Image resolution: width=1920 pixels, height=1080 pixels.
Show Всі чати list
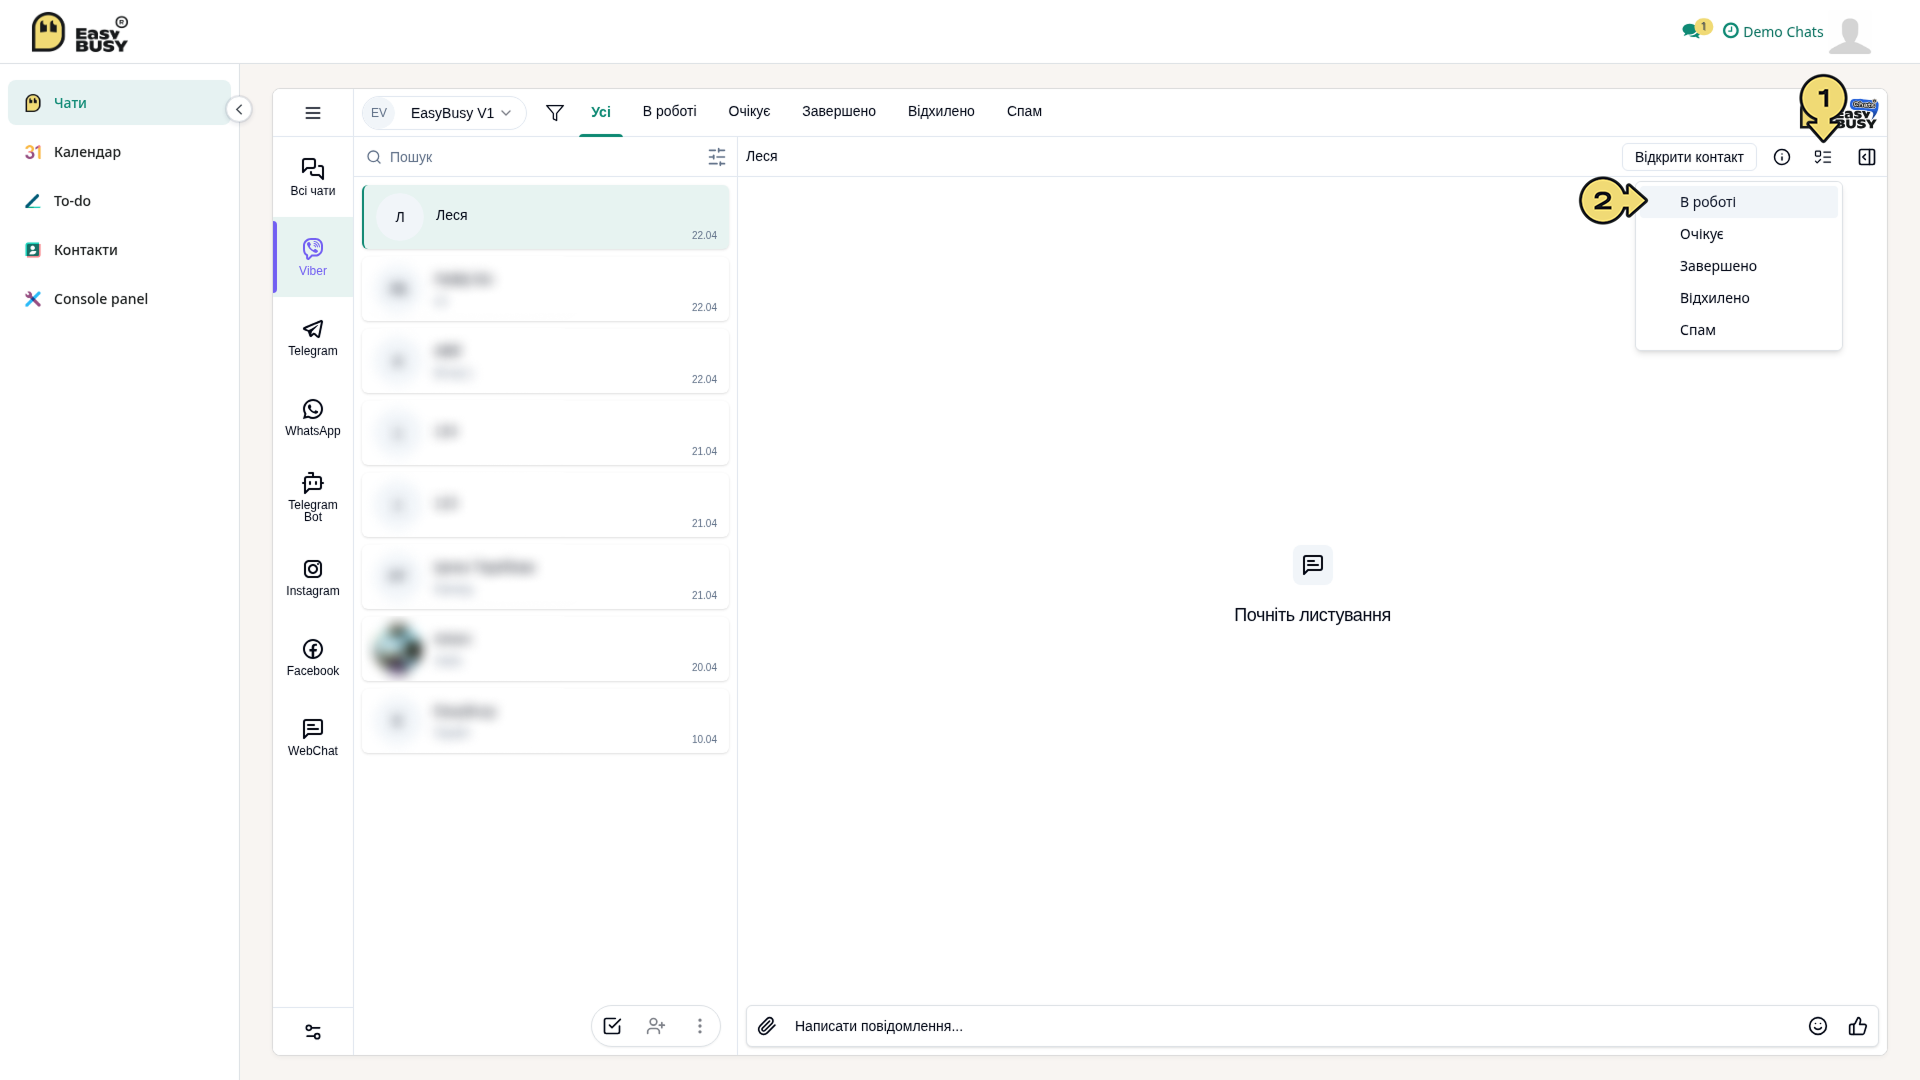[313, 177]
